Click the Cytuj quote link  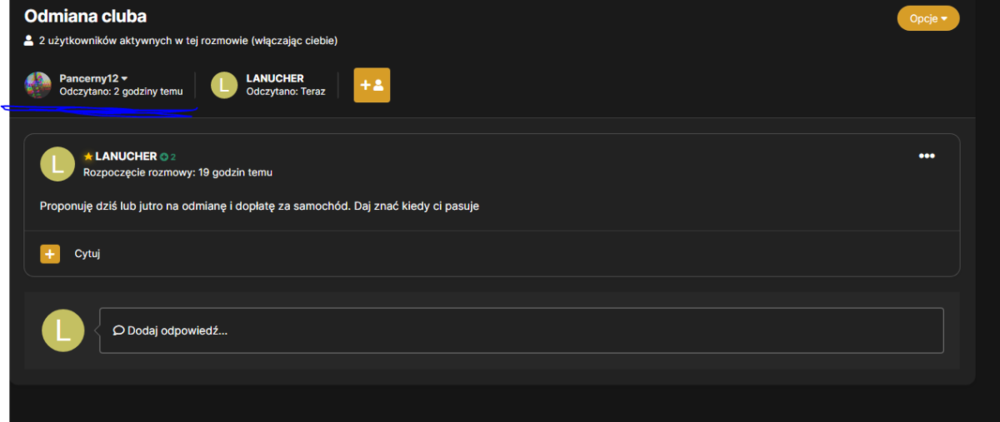tap(87, 254)
